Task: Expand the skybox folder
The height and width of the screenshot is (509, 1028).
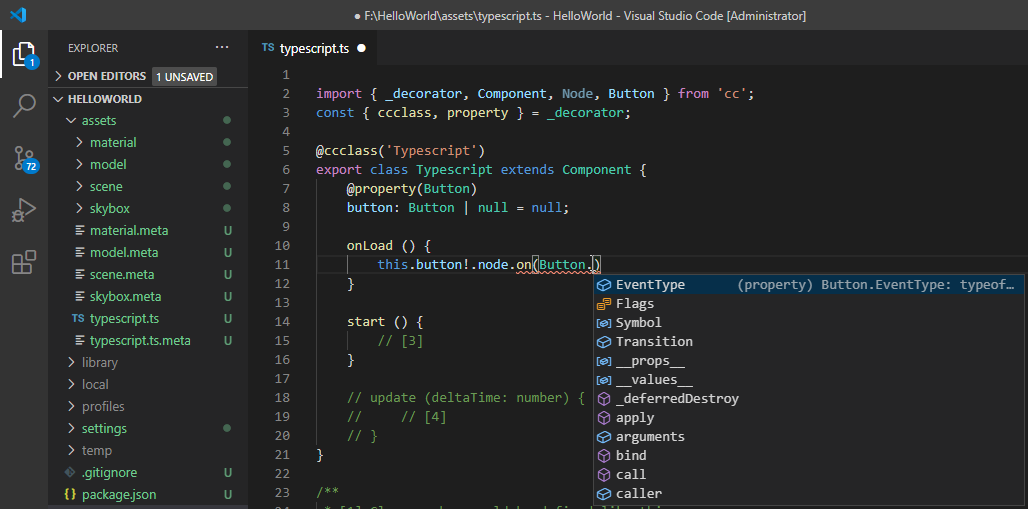Action: (80, 209)
